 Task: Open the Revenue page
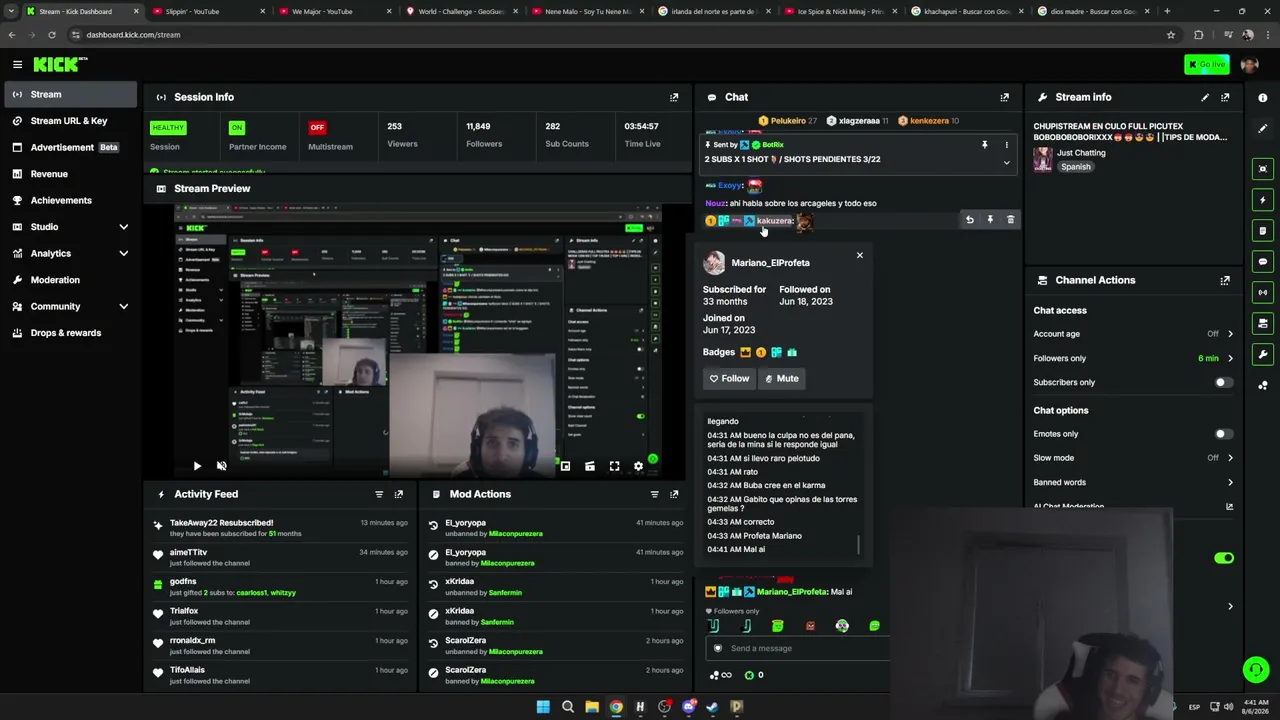[69, 174]
